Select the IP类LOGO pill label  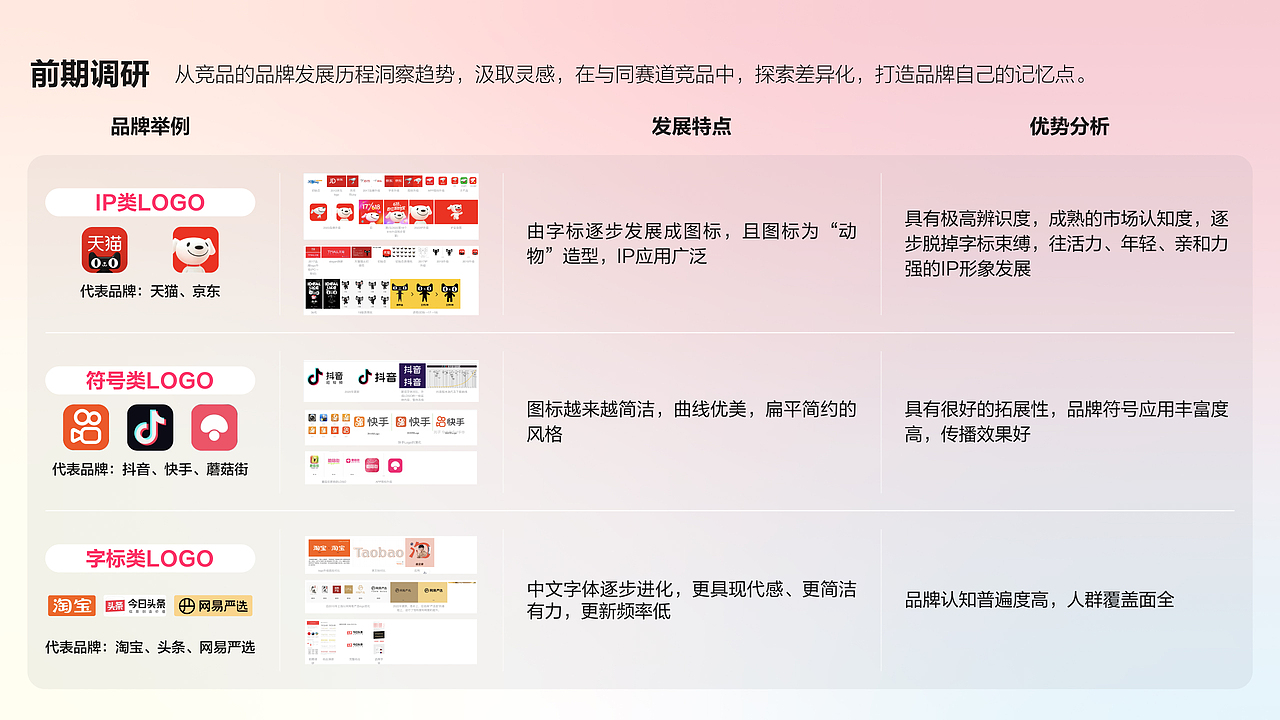click(x=150, y=202)
